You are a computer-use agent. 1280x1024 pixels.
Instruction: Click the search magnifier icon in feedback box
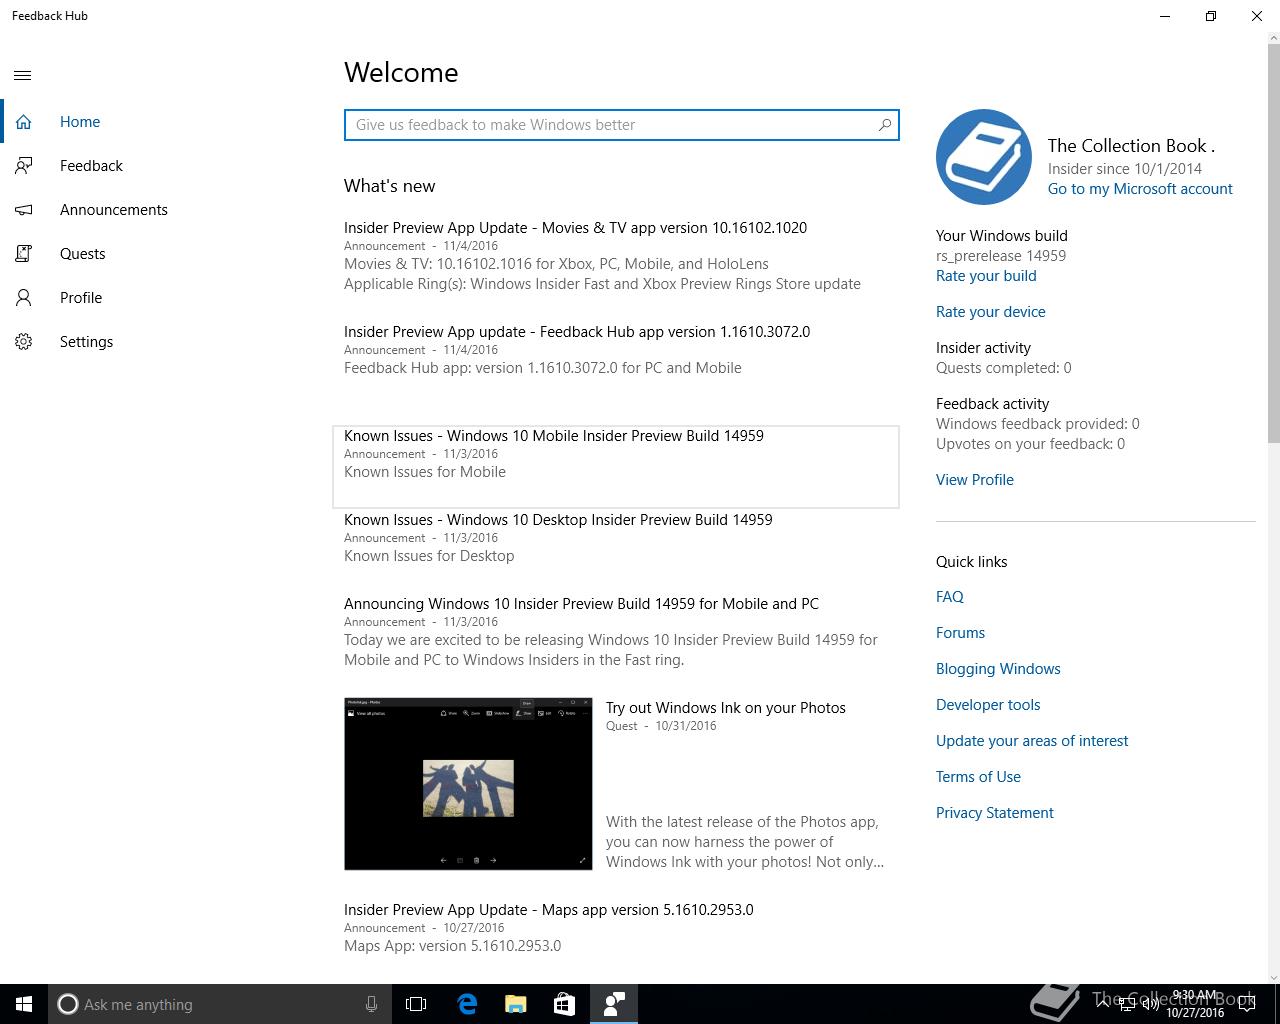click(884, 125)
